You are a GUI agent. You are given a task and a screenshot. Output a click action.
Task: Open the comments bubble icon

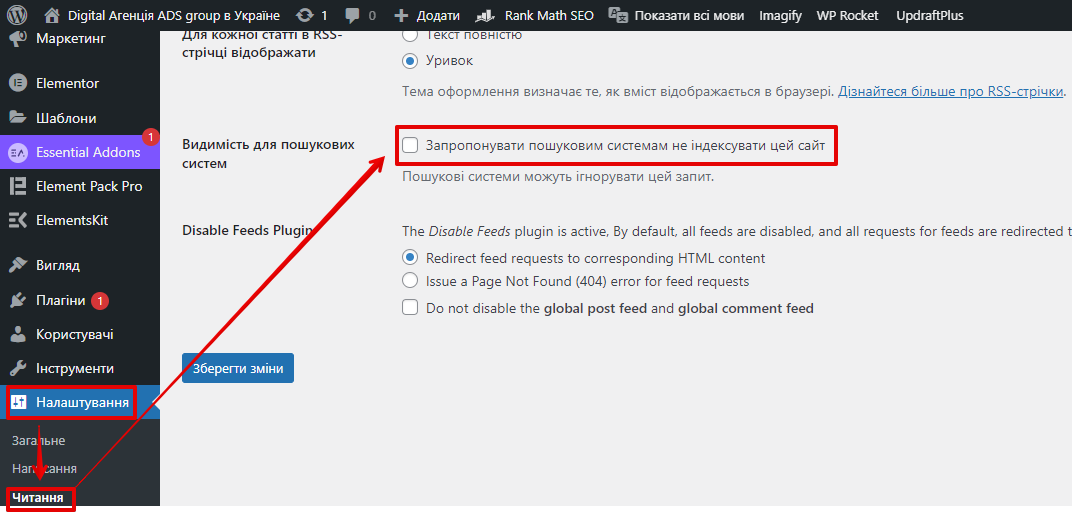pos(353,16)
